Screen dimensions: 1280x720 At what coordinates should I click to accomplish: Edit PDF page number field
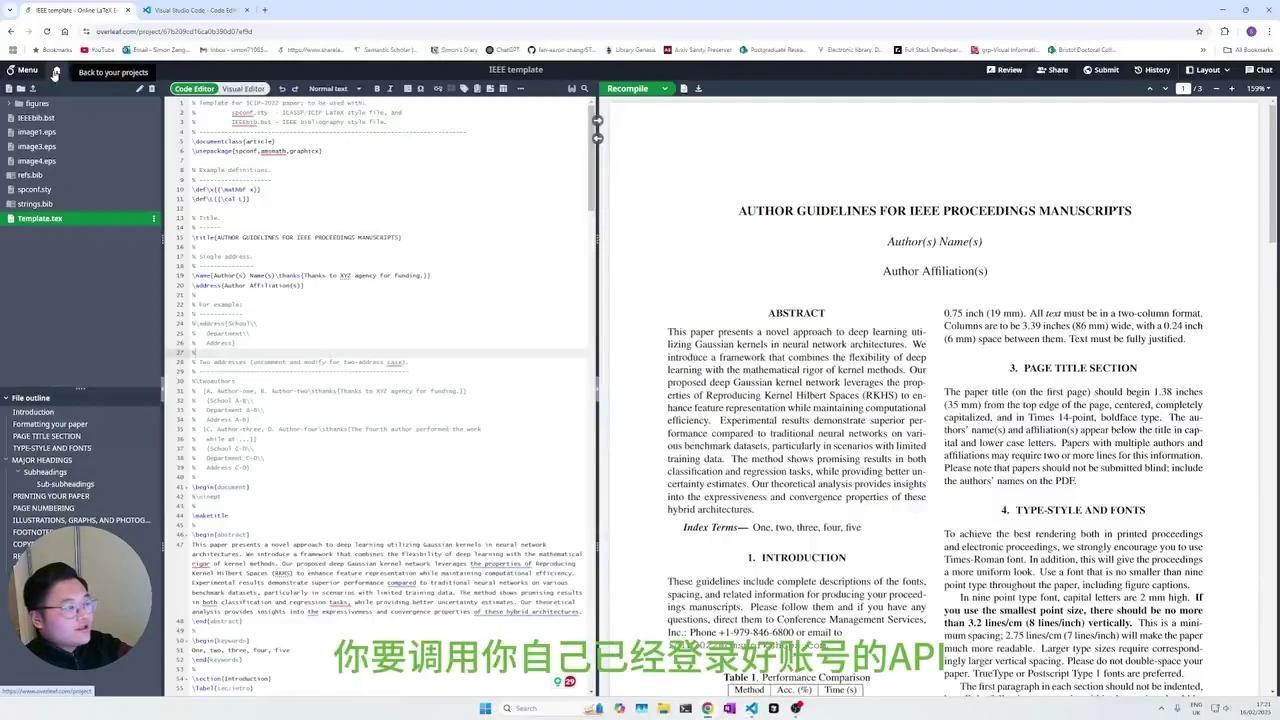click(x=1183, y=89)
